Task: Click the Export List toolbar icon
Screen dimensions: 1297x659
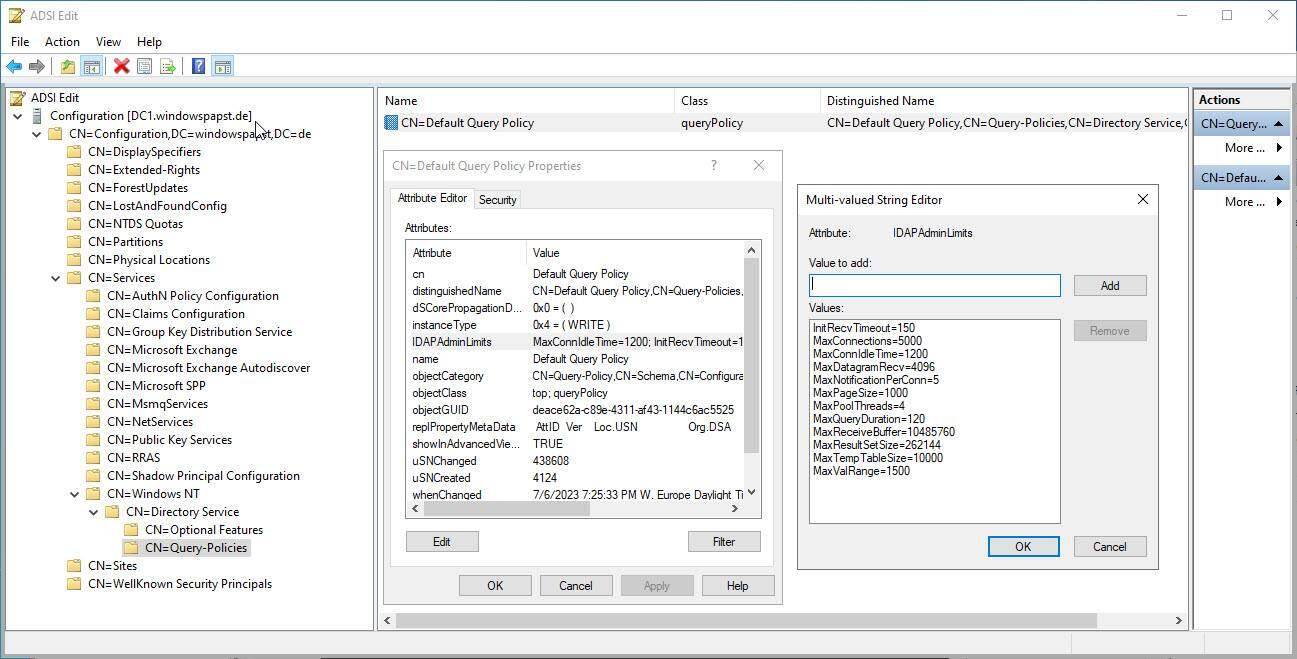Action: pyautogui.click(x=167, y=67)
